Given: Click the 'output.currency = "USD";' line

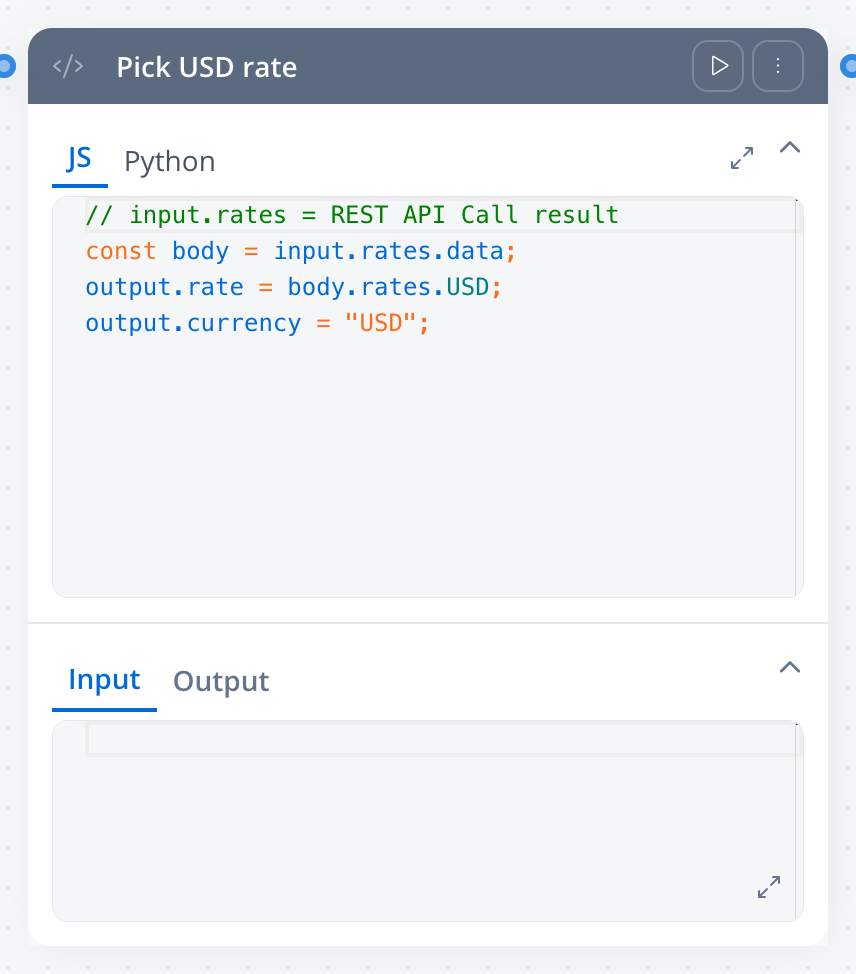Looking at the screenshot, I should click(257, 323).
